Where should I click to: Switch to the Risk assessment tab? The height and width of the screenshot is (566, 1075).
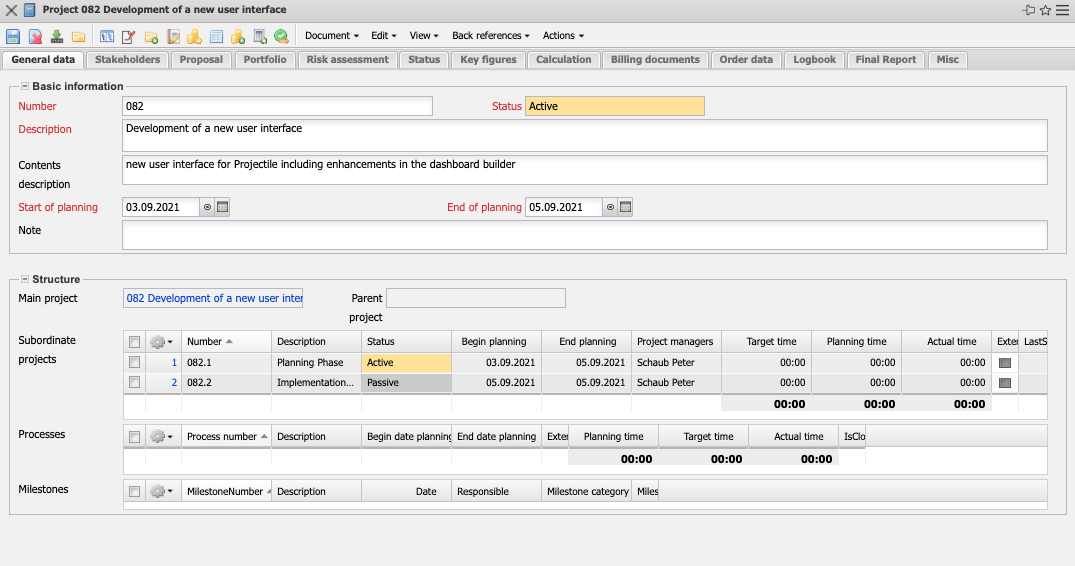347,60
